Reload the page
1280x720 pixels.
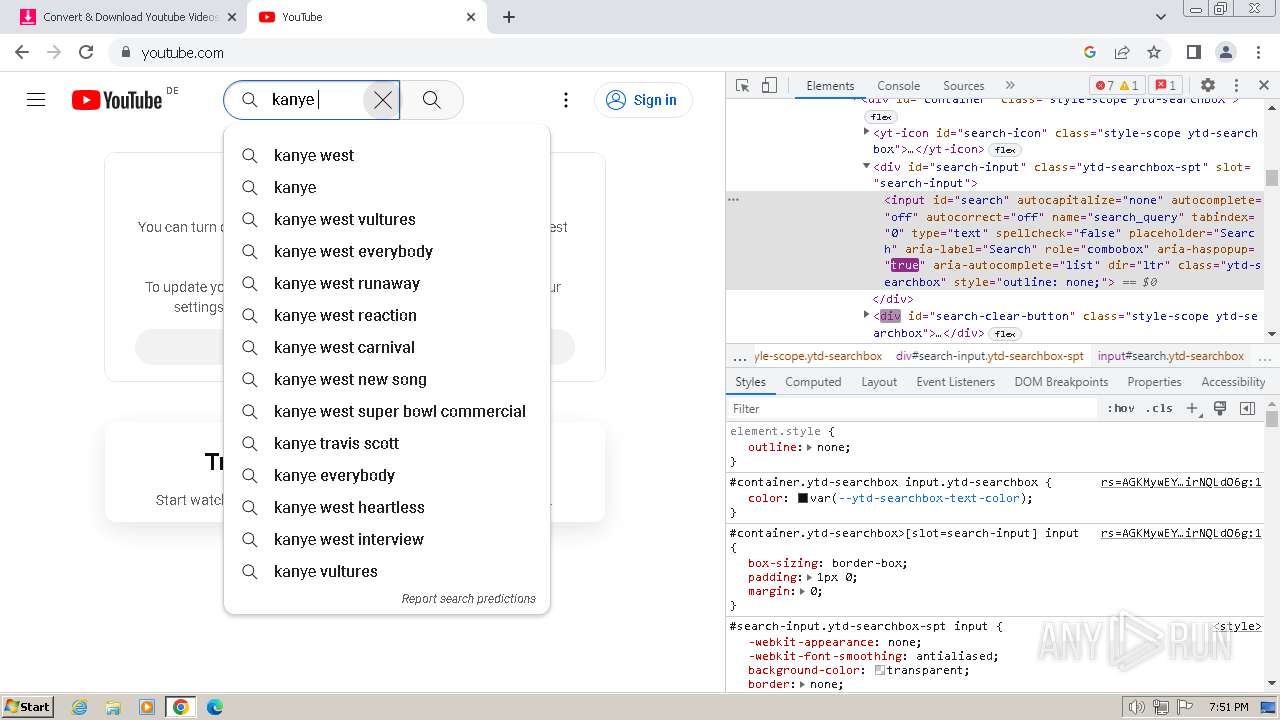click(86, 52)
